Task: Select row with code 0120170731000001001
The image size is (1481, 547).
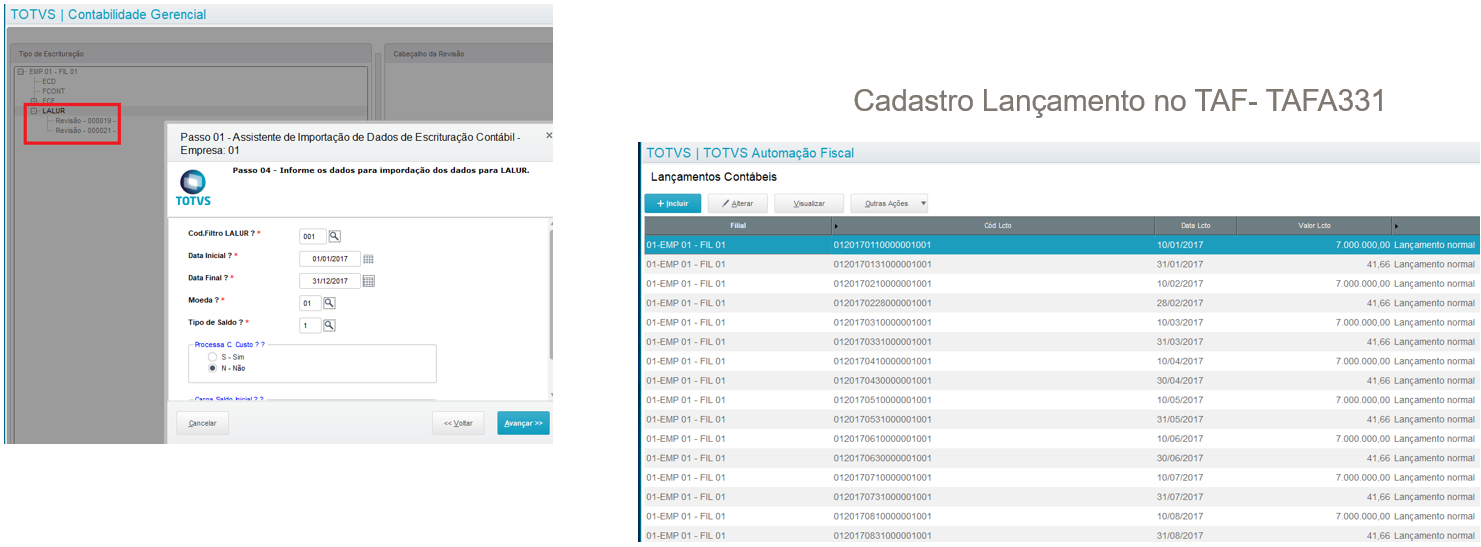Action: point(1060,497)
